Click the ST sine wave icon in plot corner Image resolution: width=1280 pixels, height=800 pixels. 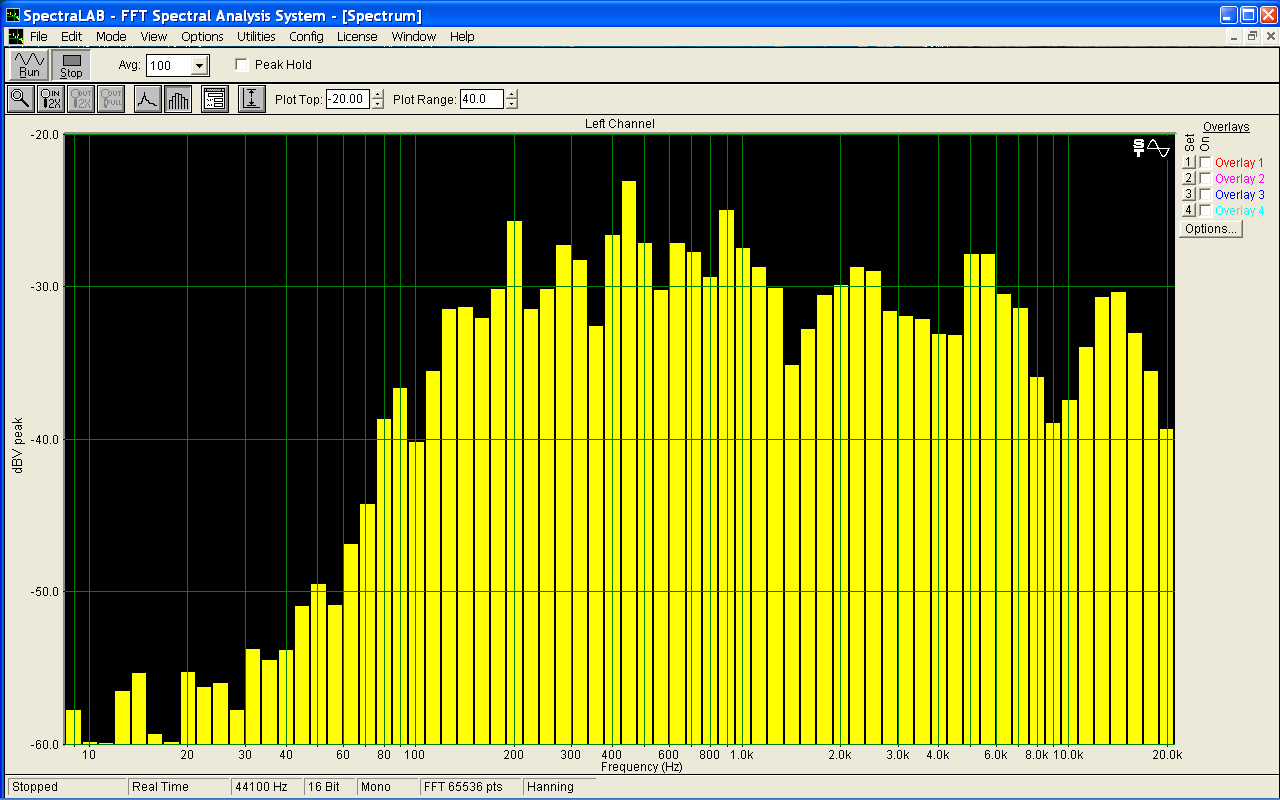(1151, 148)
